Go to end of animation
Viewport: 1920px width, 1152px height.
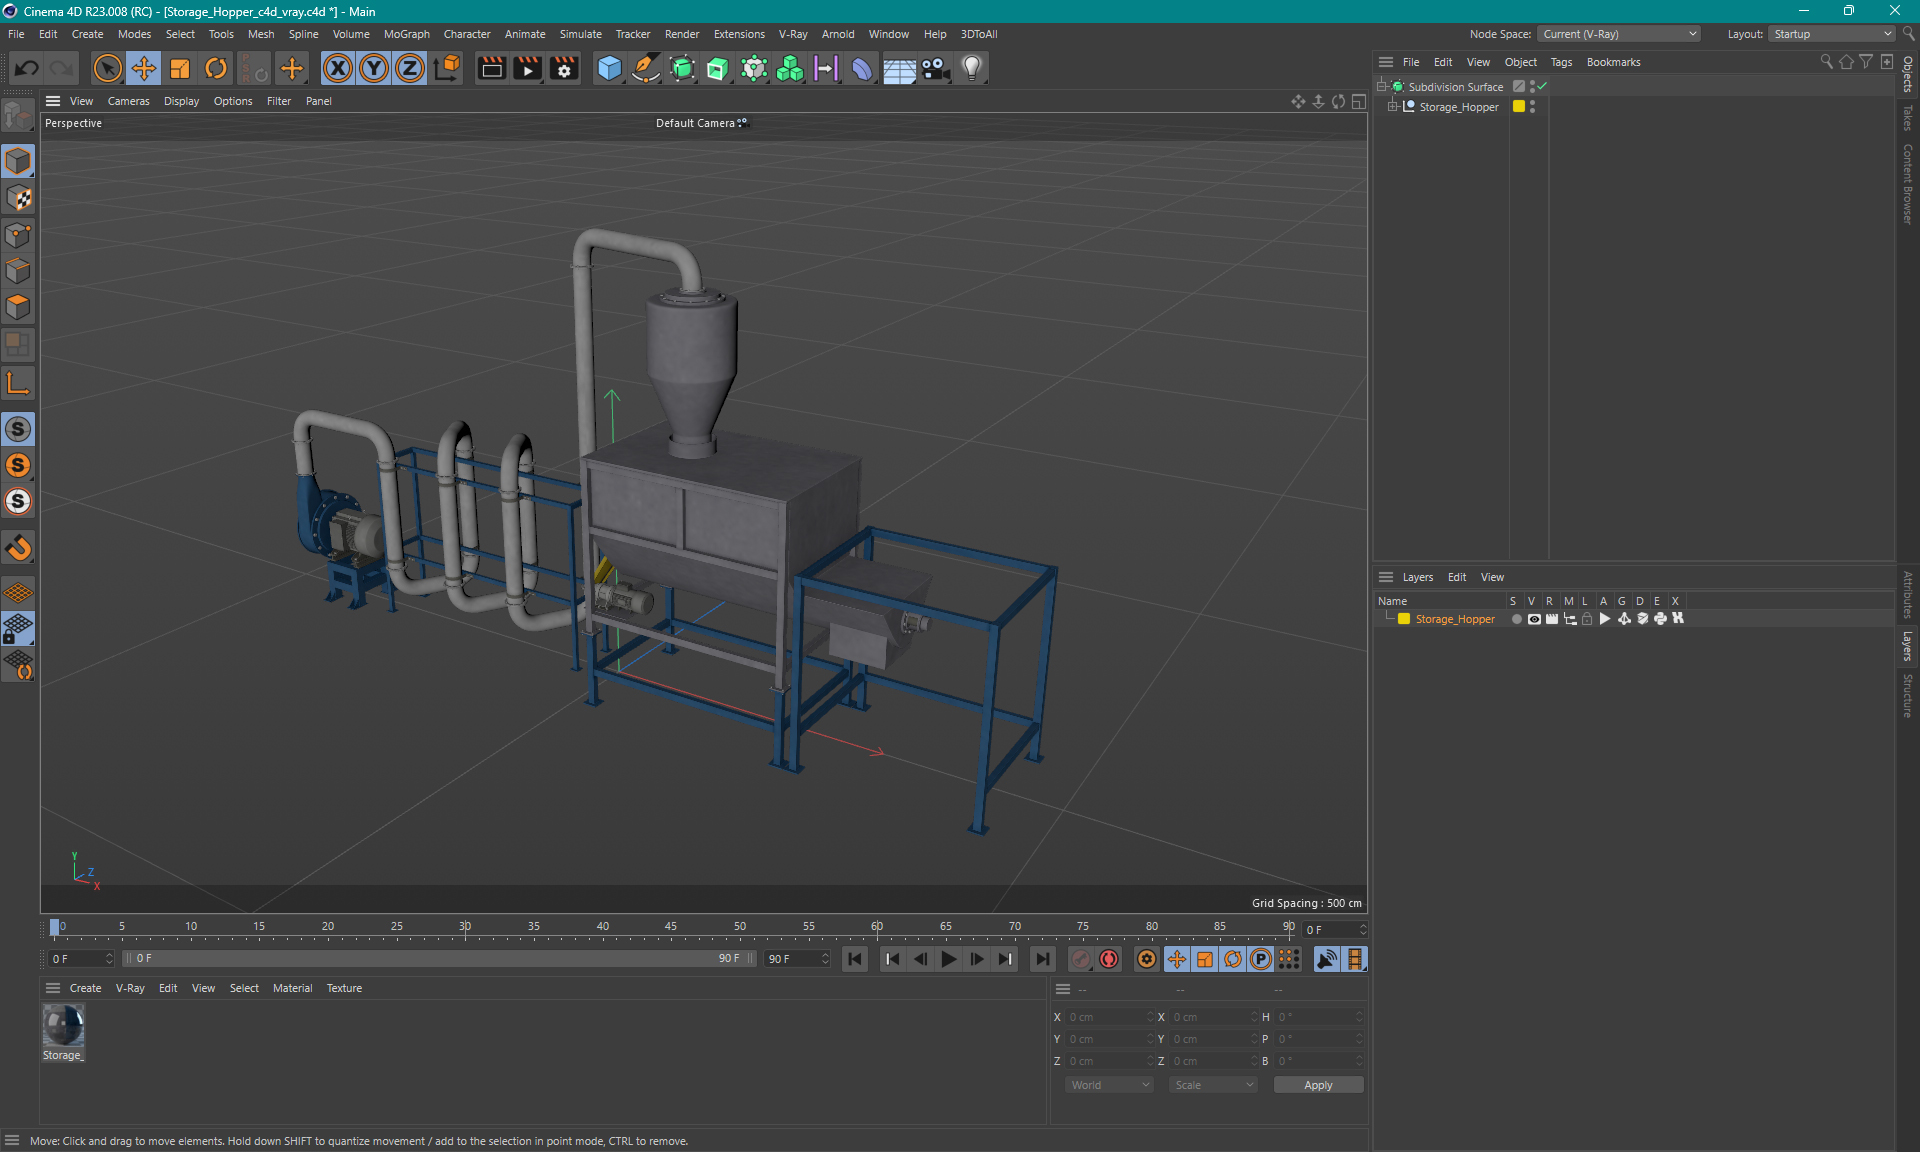[x=1042, y=959]
